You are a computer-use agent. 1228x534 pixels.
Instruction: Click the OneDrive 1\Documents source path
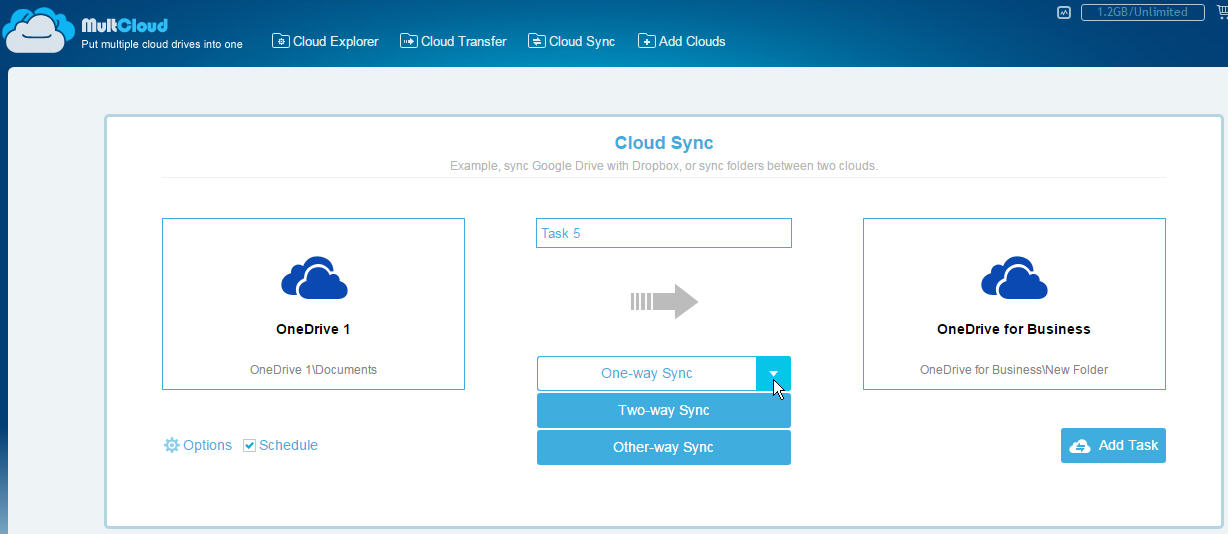[313, 369]
